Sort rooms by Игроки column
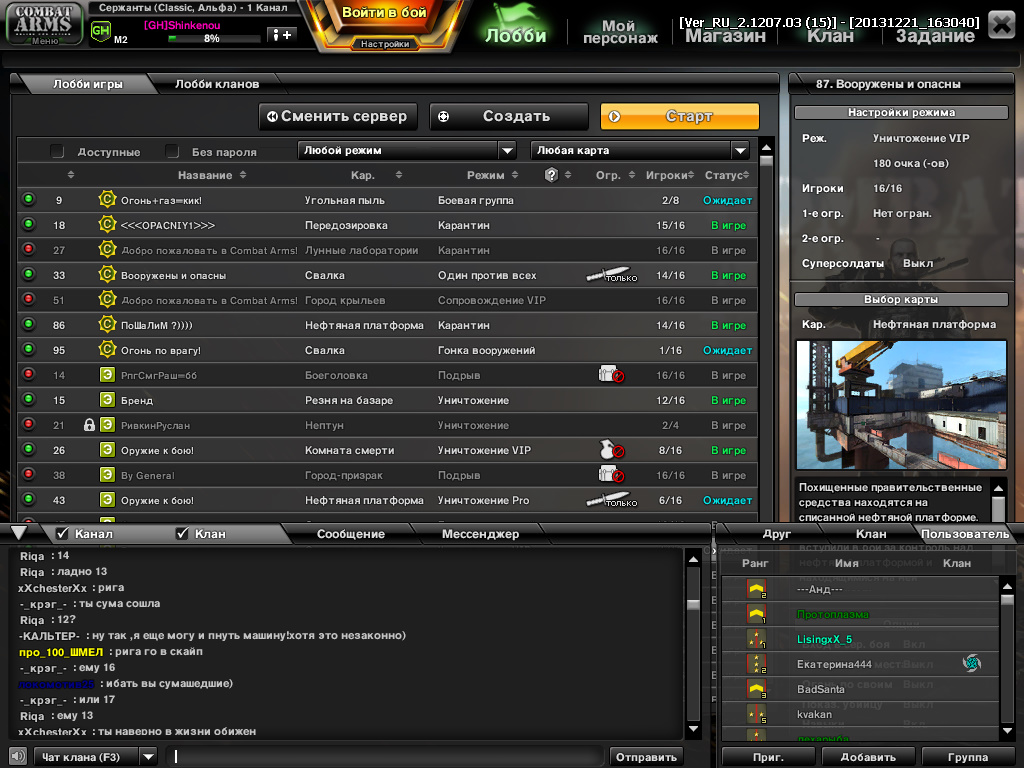Image resolution: width=1024 pixels, height=768 pixels. (670, 175)
